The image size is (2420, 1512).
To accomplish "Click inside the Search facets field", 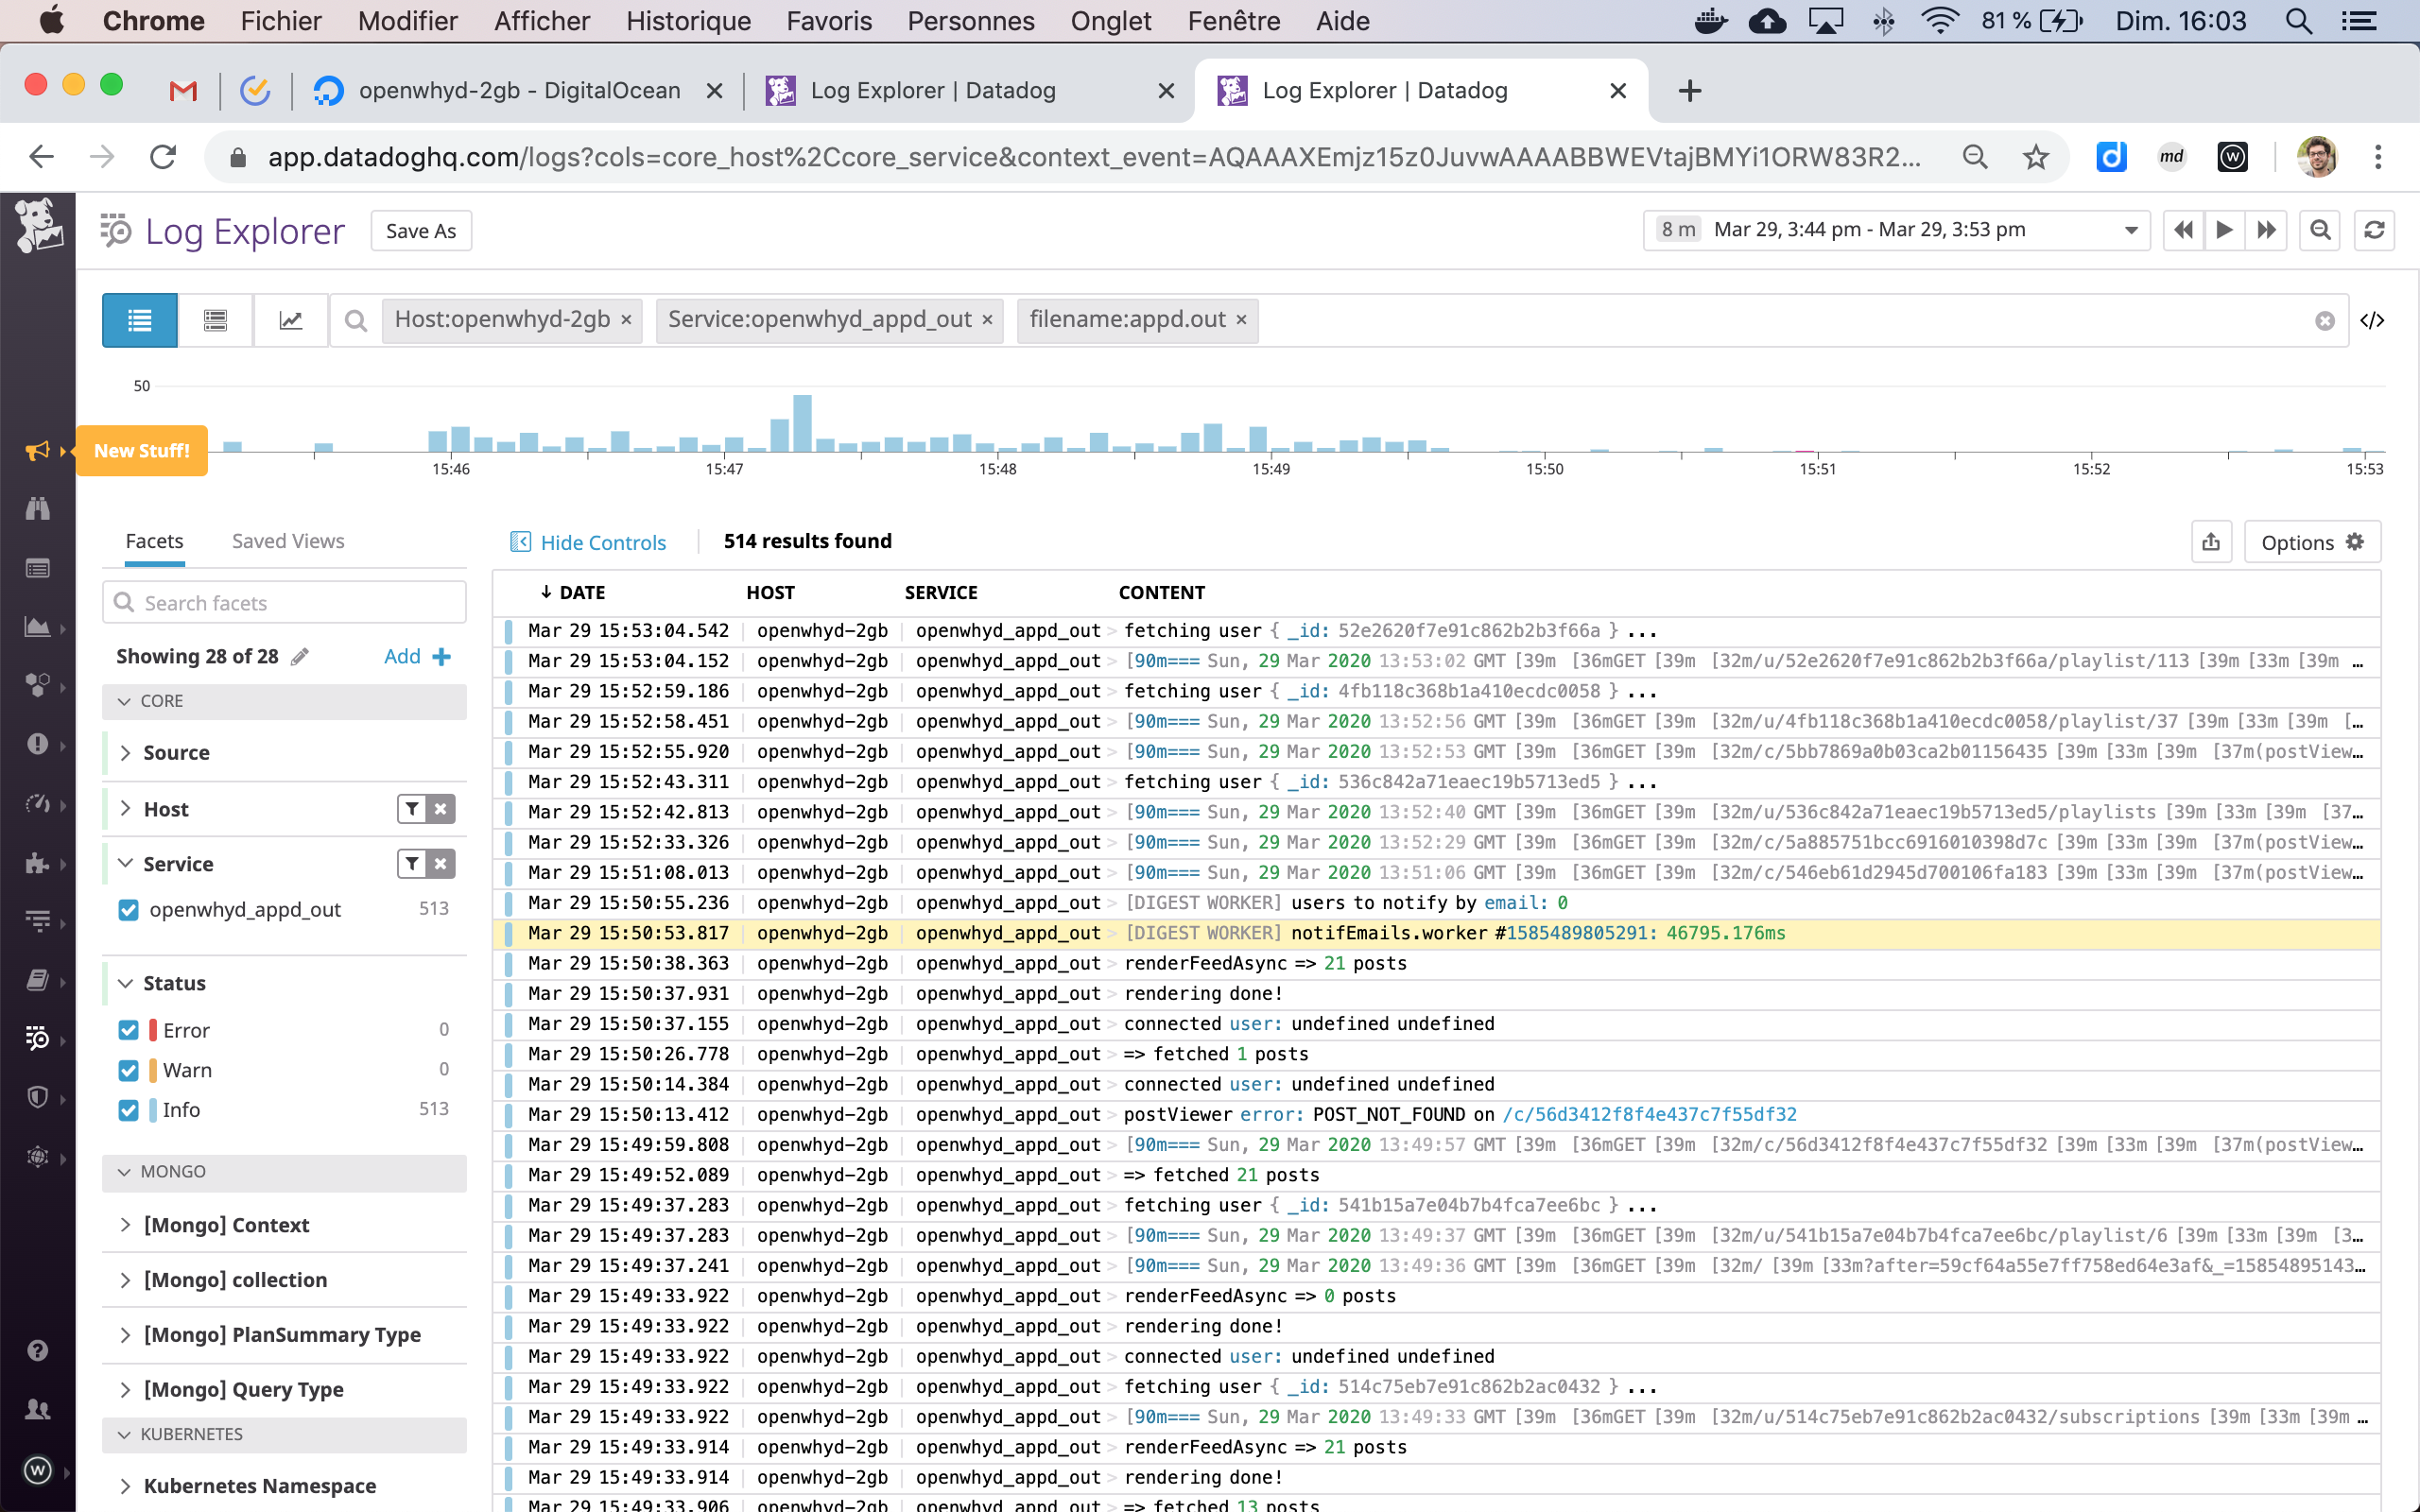I will coord(285,602).
